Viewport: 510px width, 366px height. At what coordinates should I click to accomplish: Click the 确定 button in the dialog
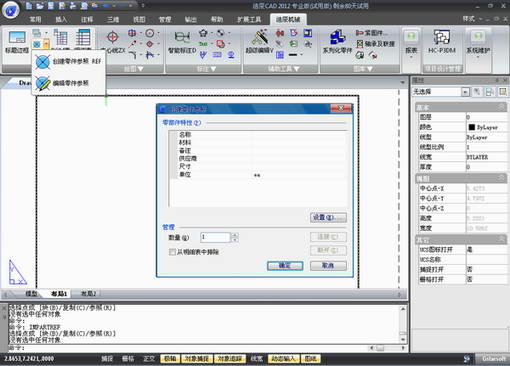285,266
